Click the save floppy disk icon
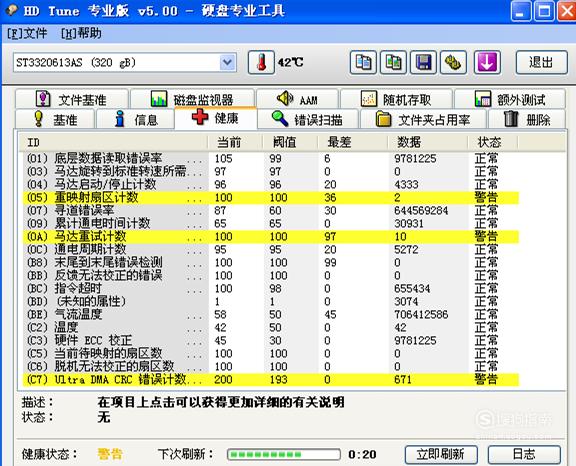 (423, 62)
